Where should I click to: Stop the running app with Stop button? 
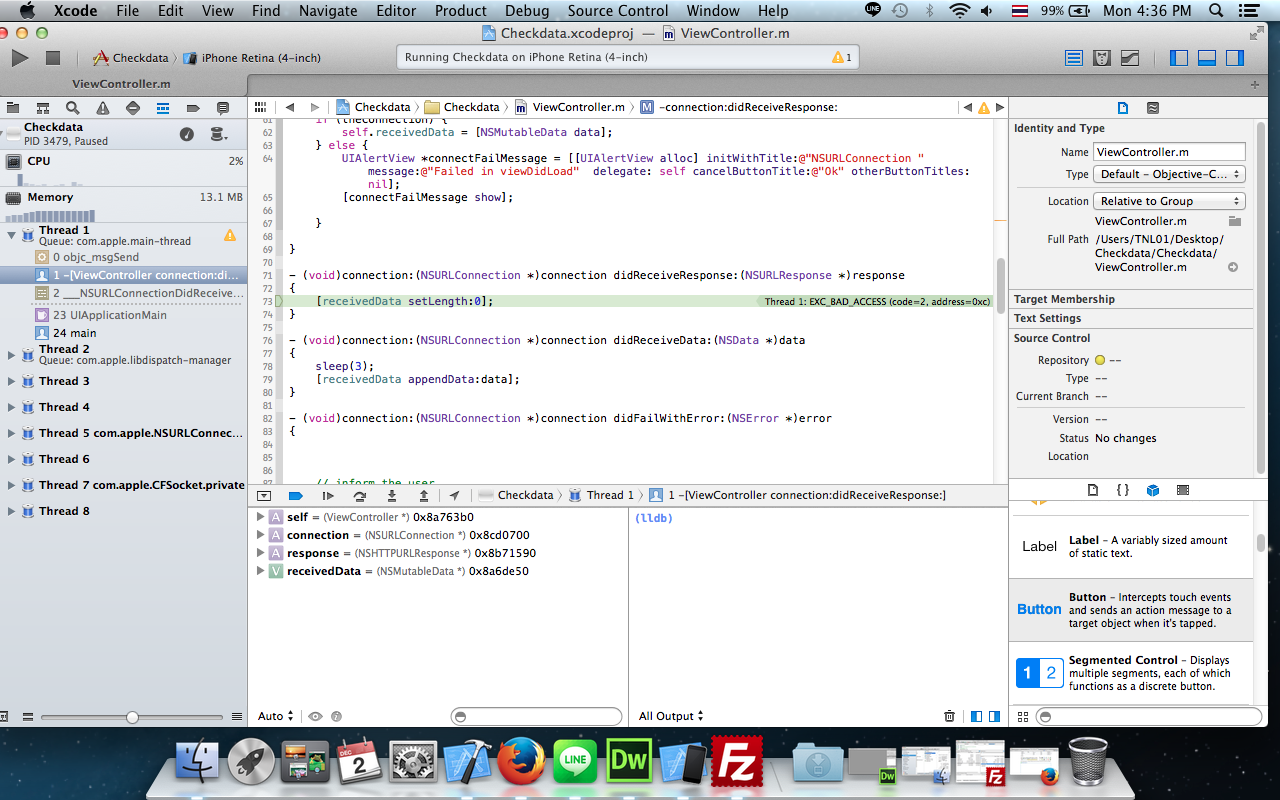point(53,58)
